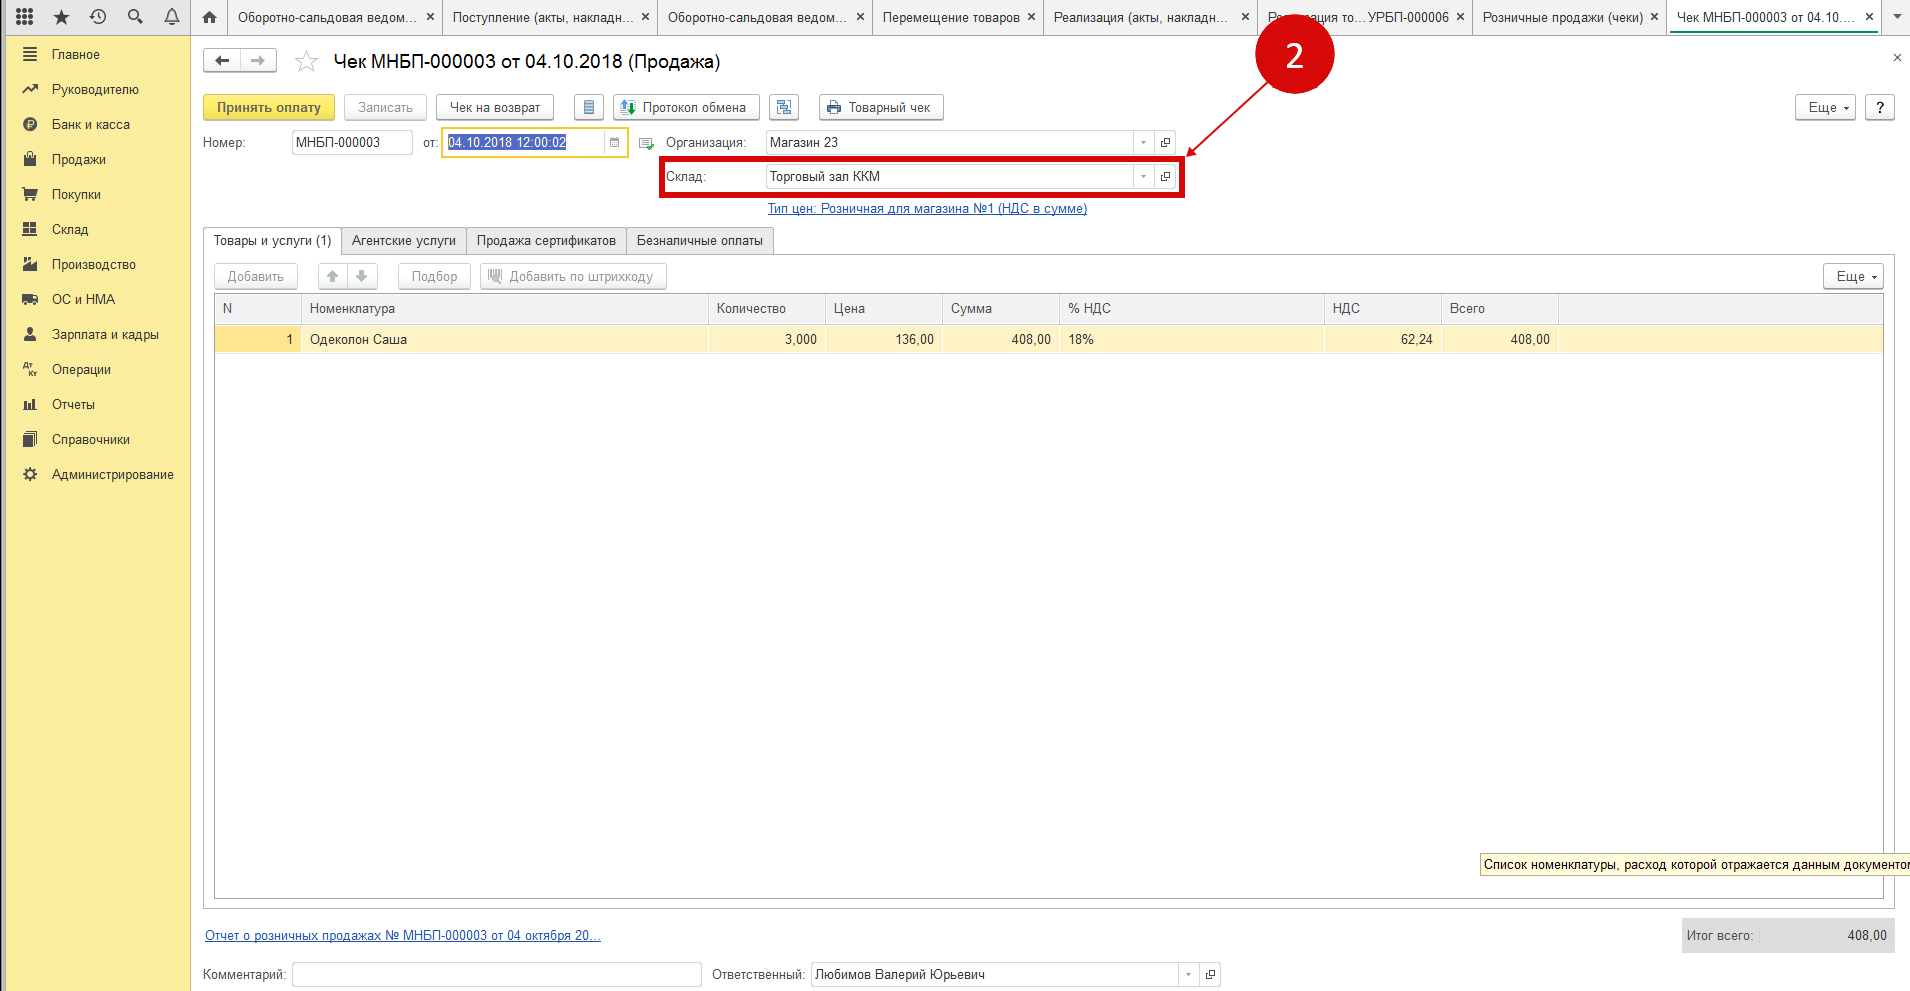This screenshot has height=991, width=1910.
Task: Open Организация record with open button
Action: 1165,143
